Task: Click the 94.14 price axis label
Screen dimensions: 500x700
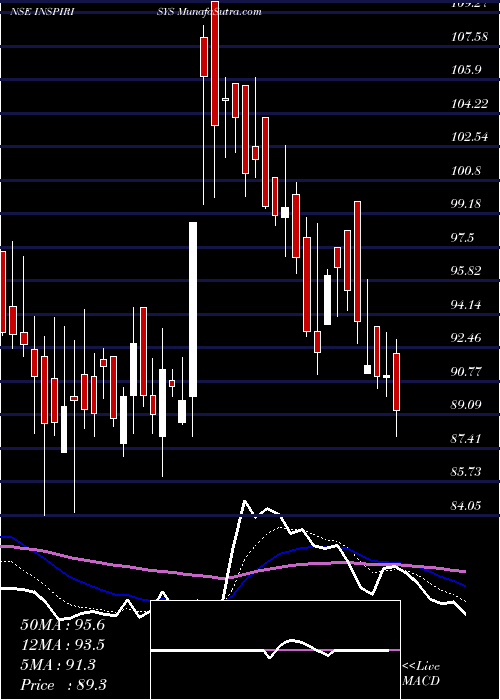Action: pos(467,304)
